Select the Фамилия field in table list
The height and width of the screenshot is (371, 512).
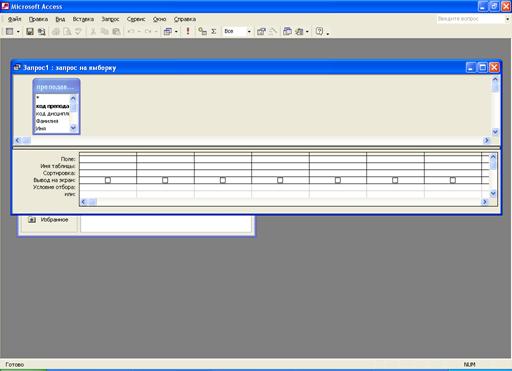point(47,121)
